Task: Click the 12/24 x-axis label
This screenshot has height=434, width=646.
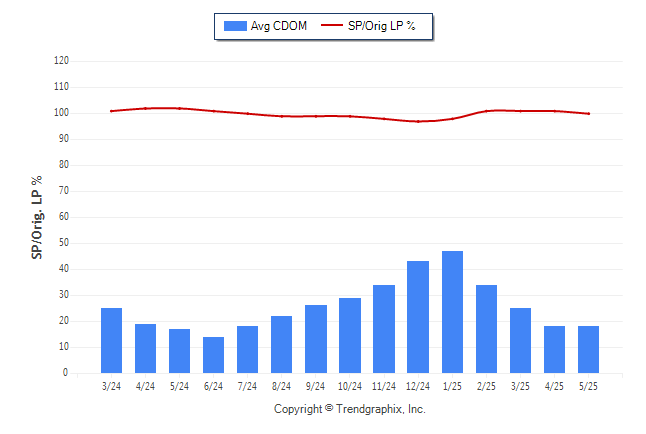Action: 418,386
